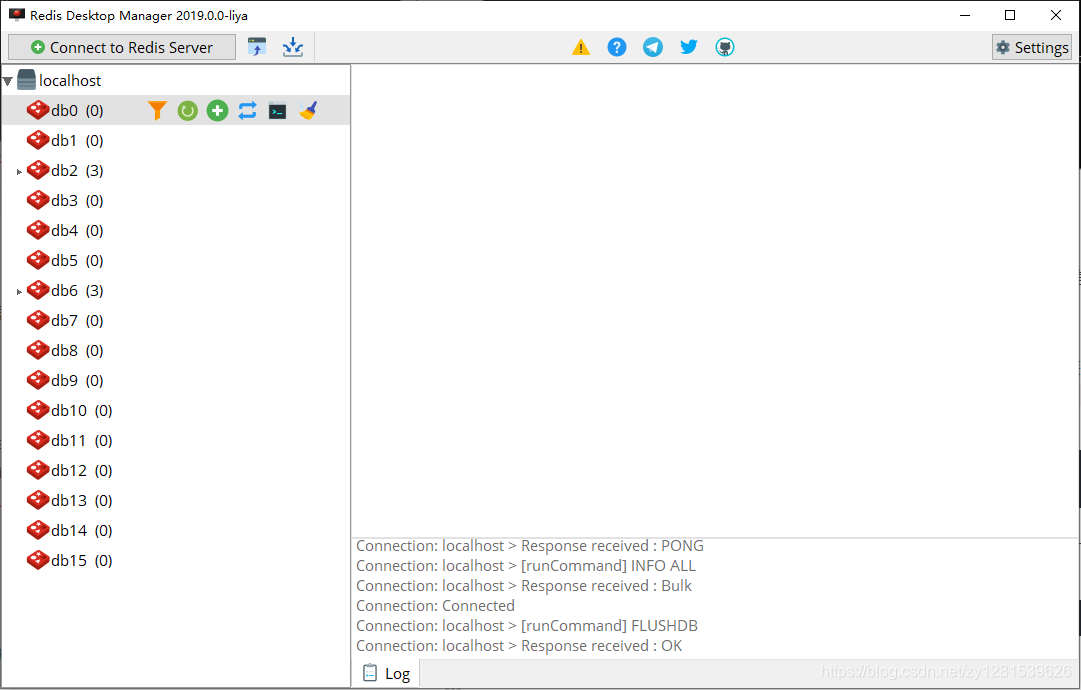
Task: Click the red Redis icon beside db6
Action: click(x=38, y=290)
